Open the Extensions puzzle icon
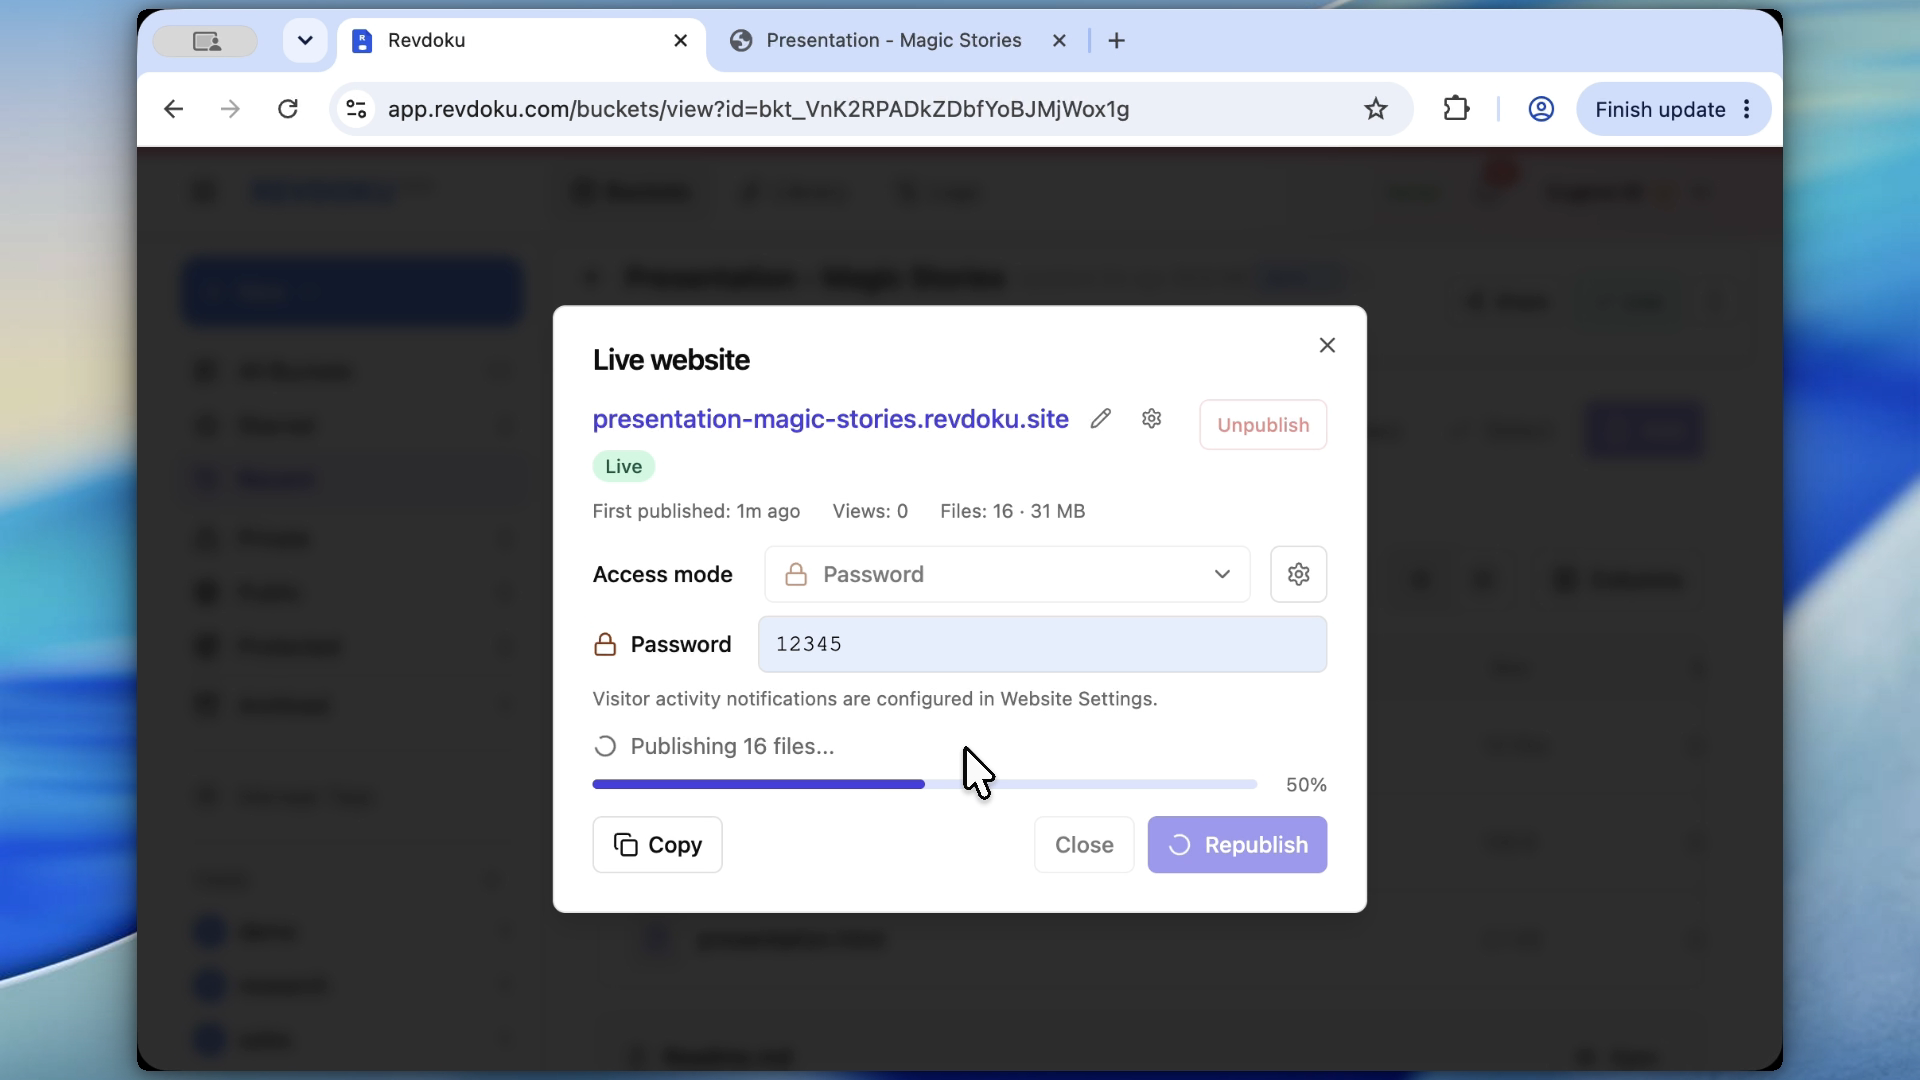Image resolution: width=1920 pixels, height=1080 pixels. [x=1457, y=109]
